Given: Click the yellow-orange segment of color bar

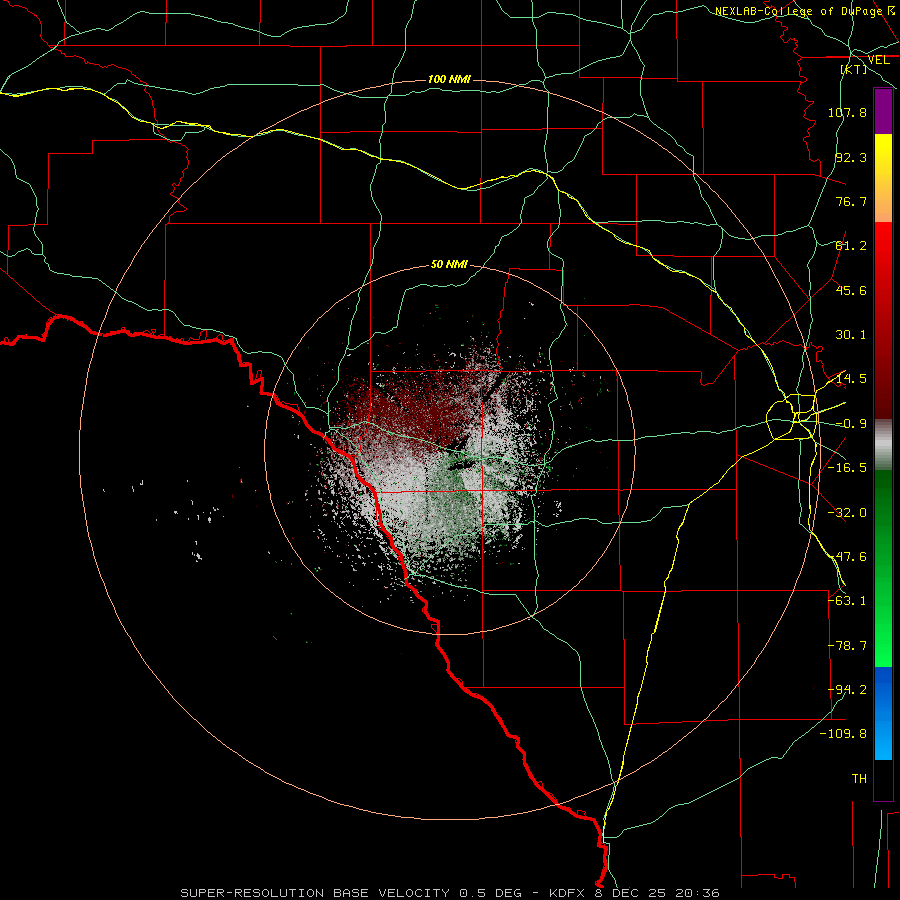Looking at the screenshot, I should tap(883, 178).
